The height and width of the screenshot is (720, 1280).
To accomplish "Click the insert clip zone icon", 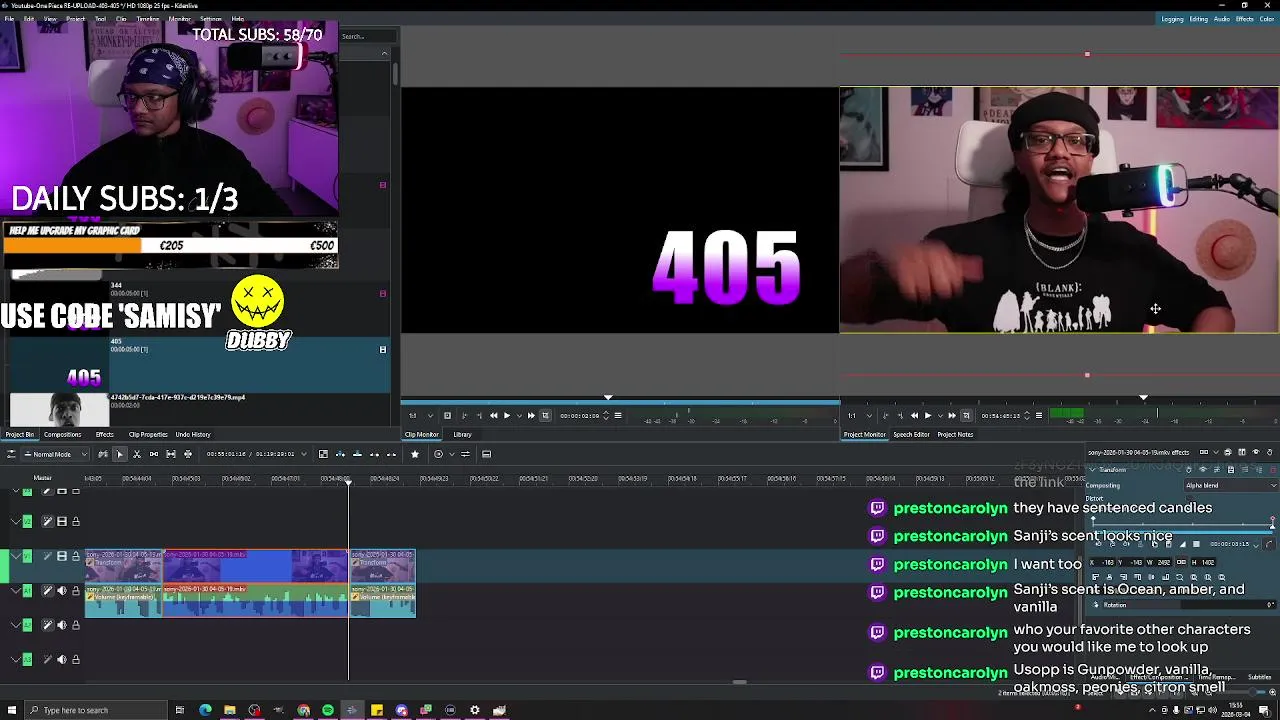I will coord(340,454).
